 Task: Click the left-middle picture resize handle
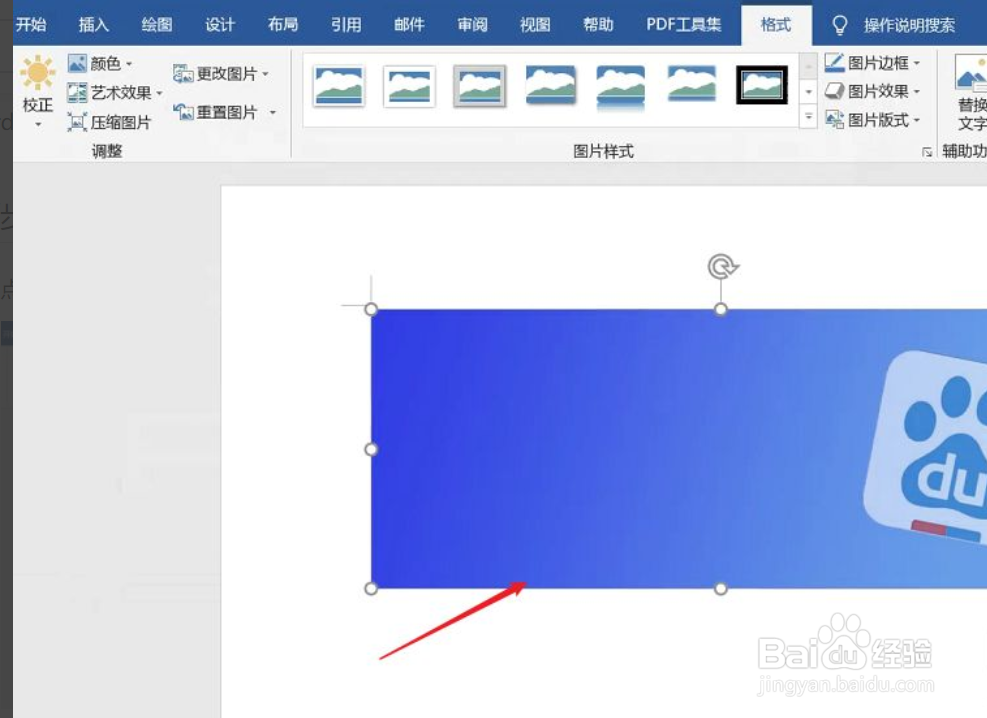pyautogui.click(x=371, y=449)
